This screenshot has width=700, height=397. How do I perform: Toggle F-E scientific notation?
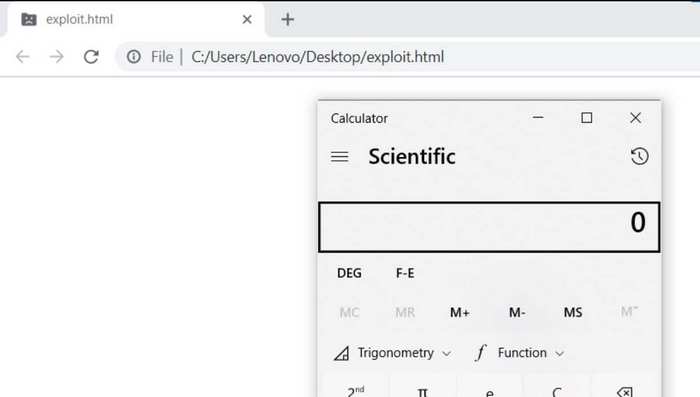coord(405,273)
